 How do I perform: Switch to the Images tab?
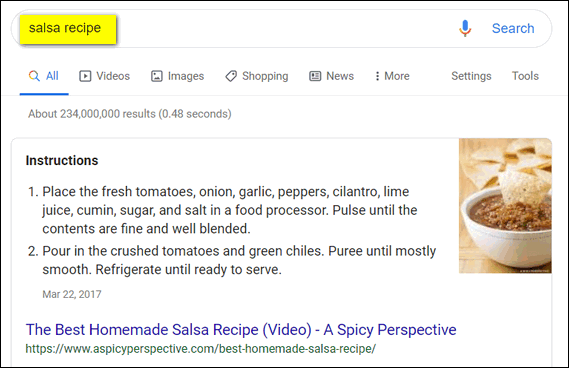point(177,76)
